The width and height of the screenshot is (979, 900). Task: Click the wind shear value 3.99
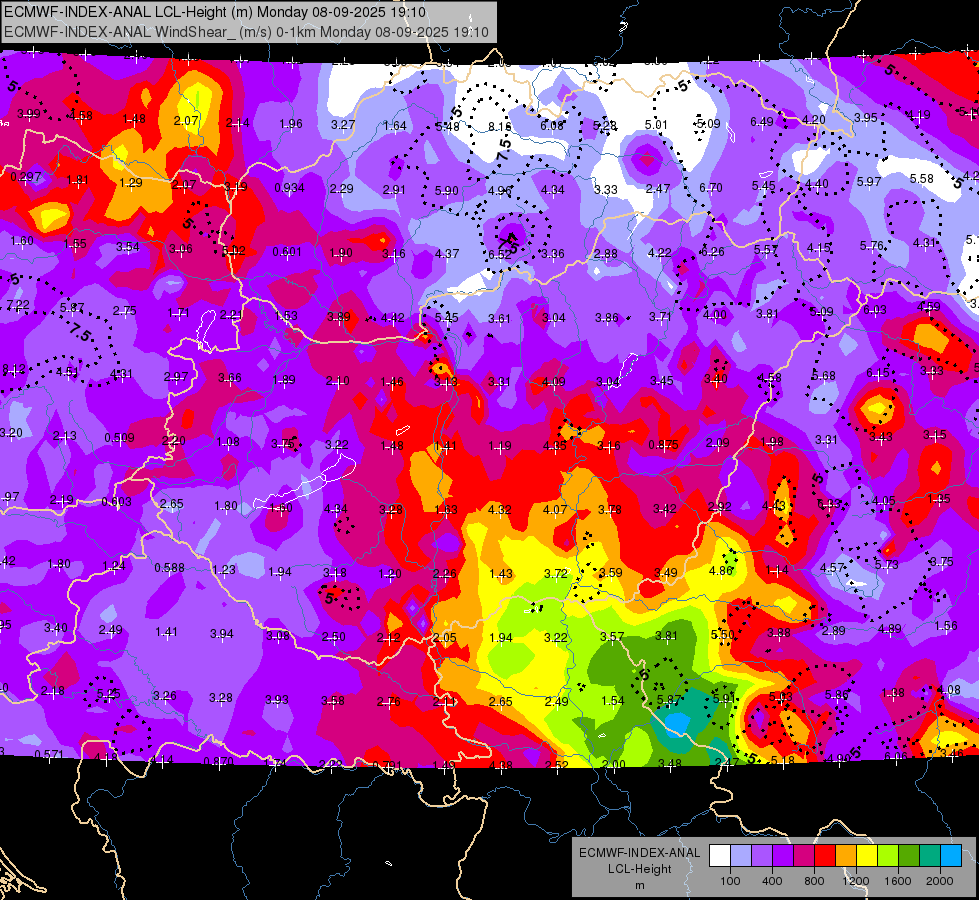(x=29, y=114)
